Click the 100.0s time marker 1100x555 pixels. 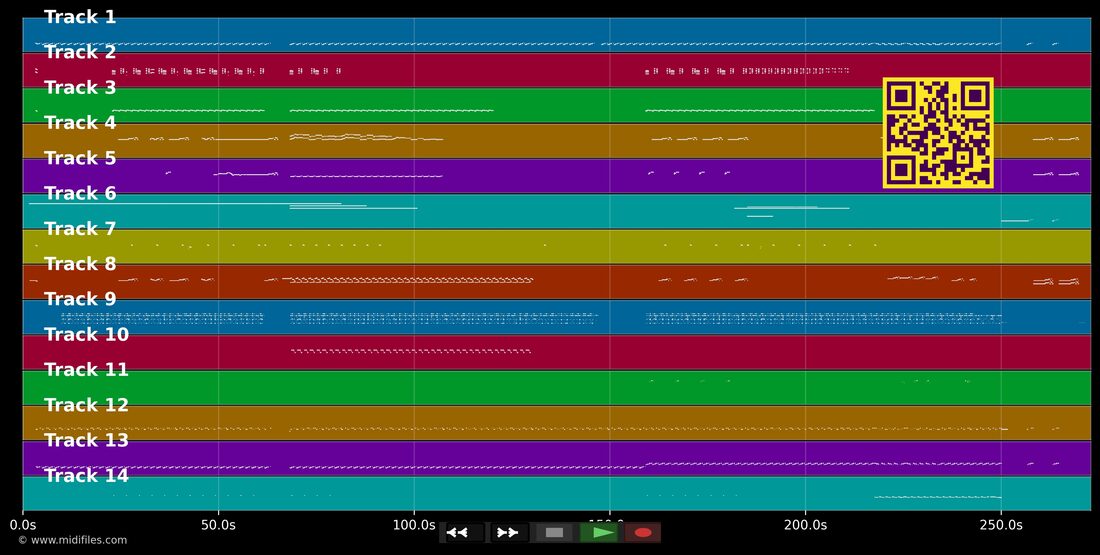point(414,525)
